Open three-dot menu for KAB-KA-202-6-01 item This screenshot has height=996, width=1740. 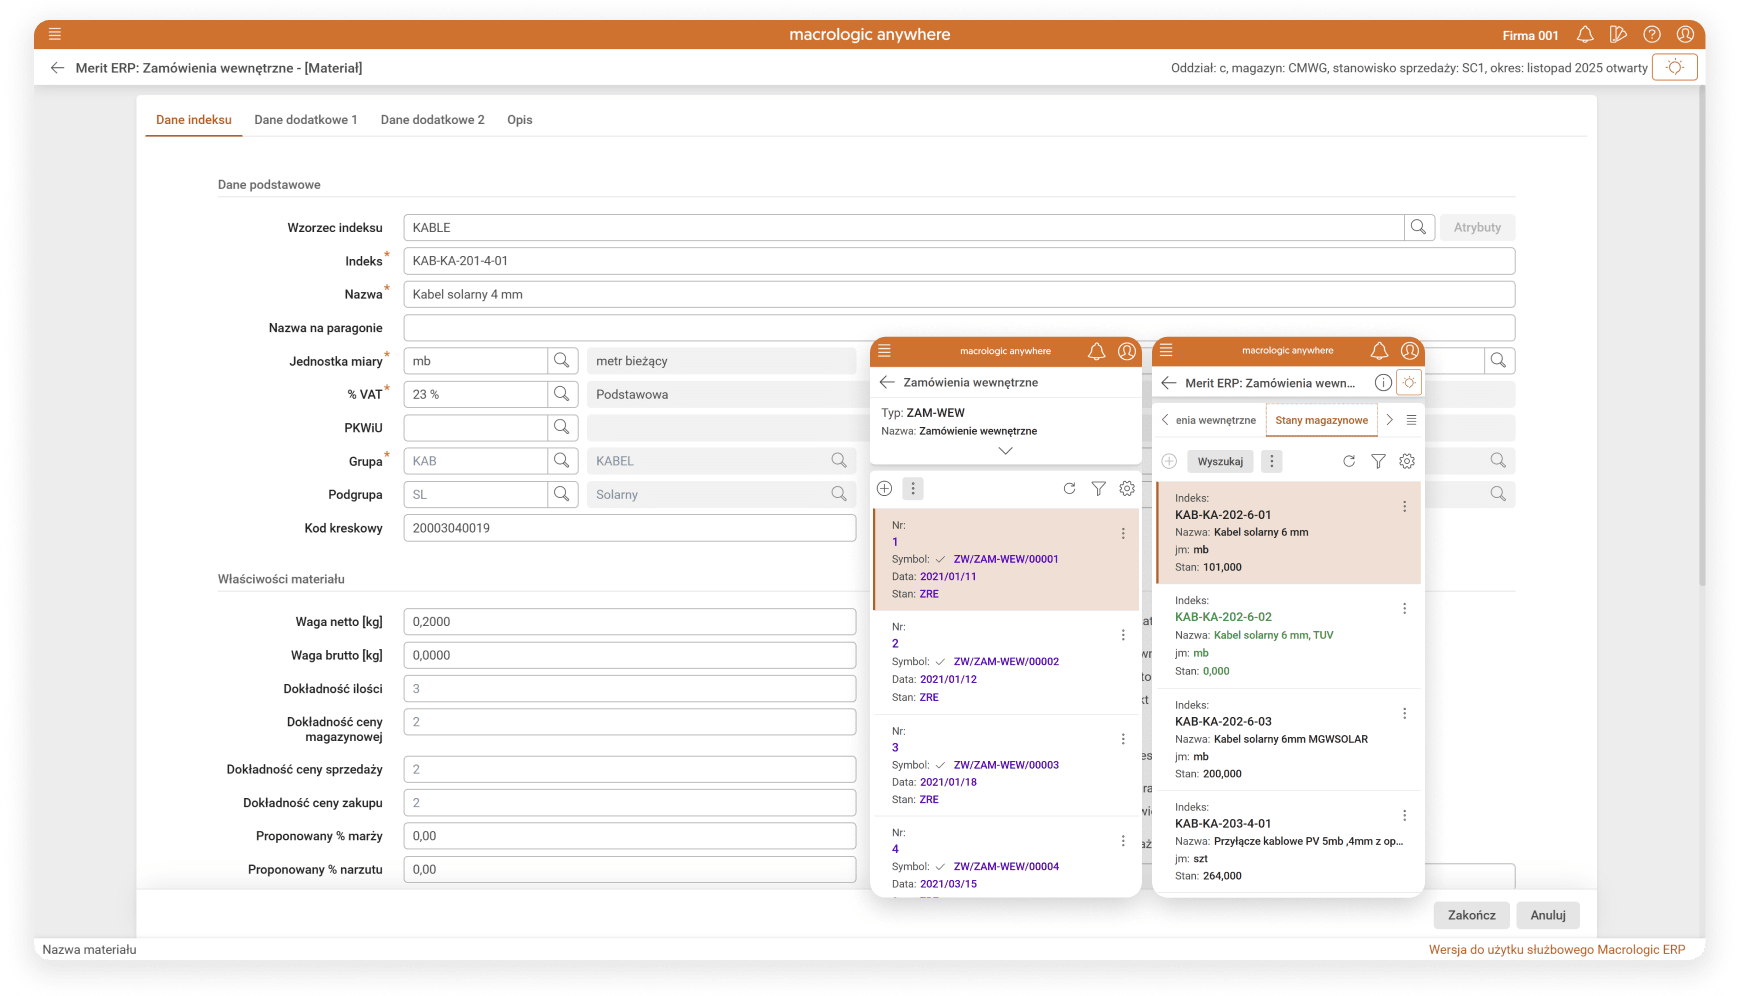click(1404, 507)
